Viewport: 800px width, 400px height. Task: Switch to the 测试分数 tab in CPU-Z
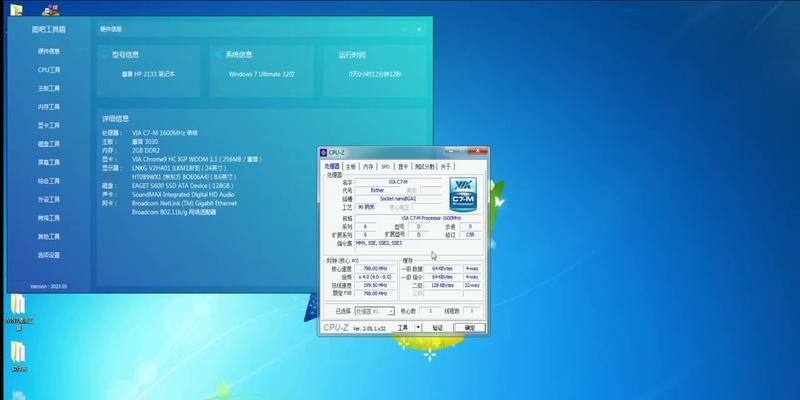tap(424, 166)
